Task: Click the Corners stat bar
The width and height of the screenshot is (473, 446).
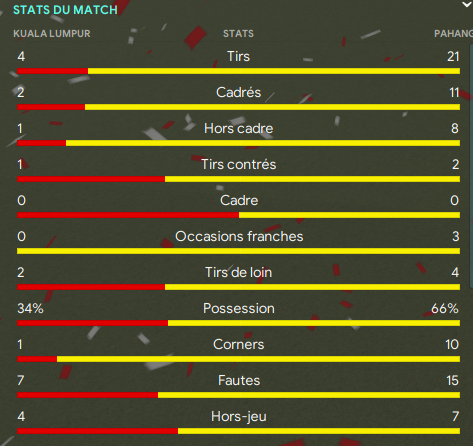Action: pos(239,359)
